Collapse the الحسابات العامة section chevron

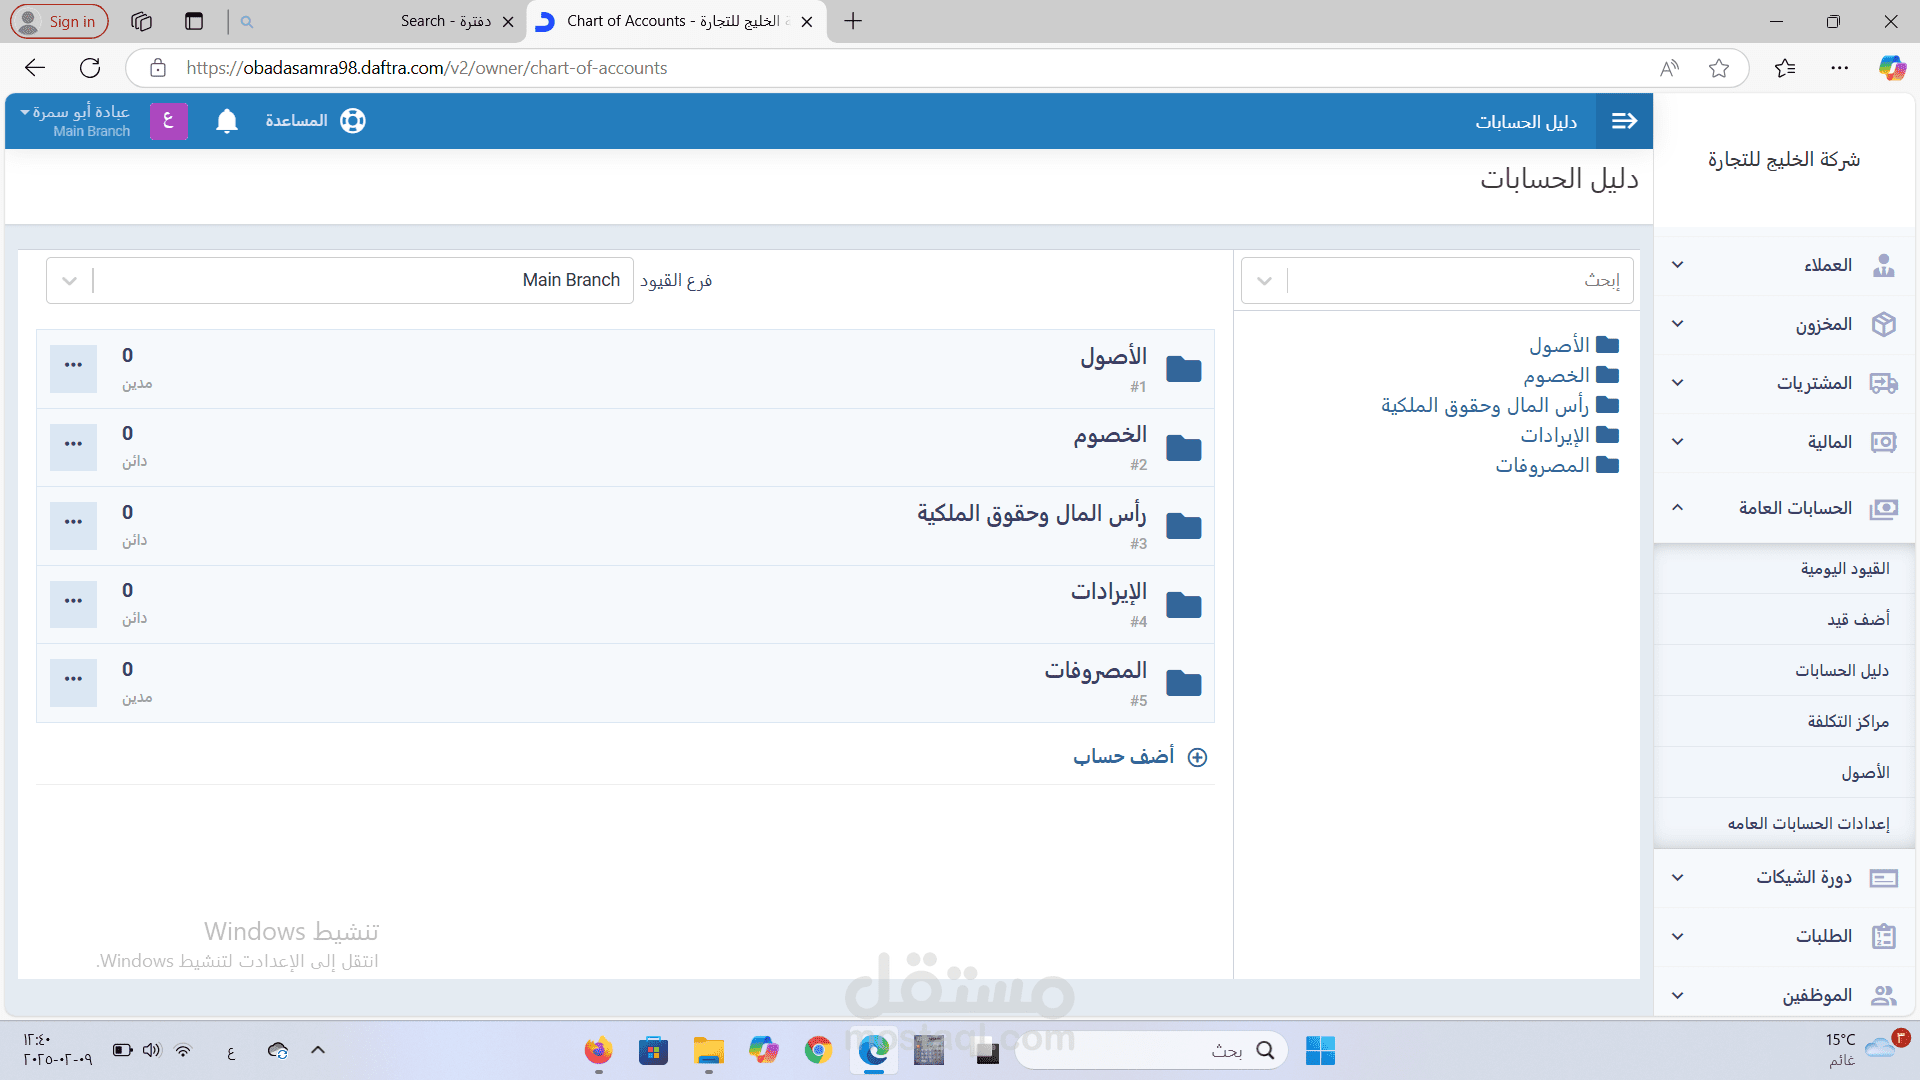[x=1678, y=508]
